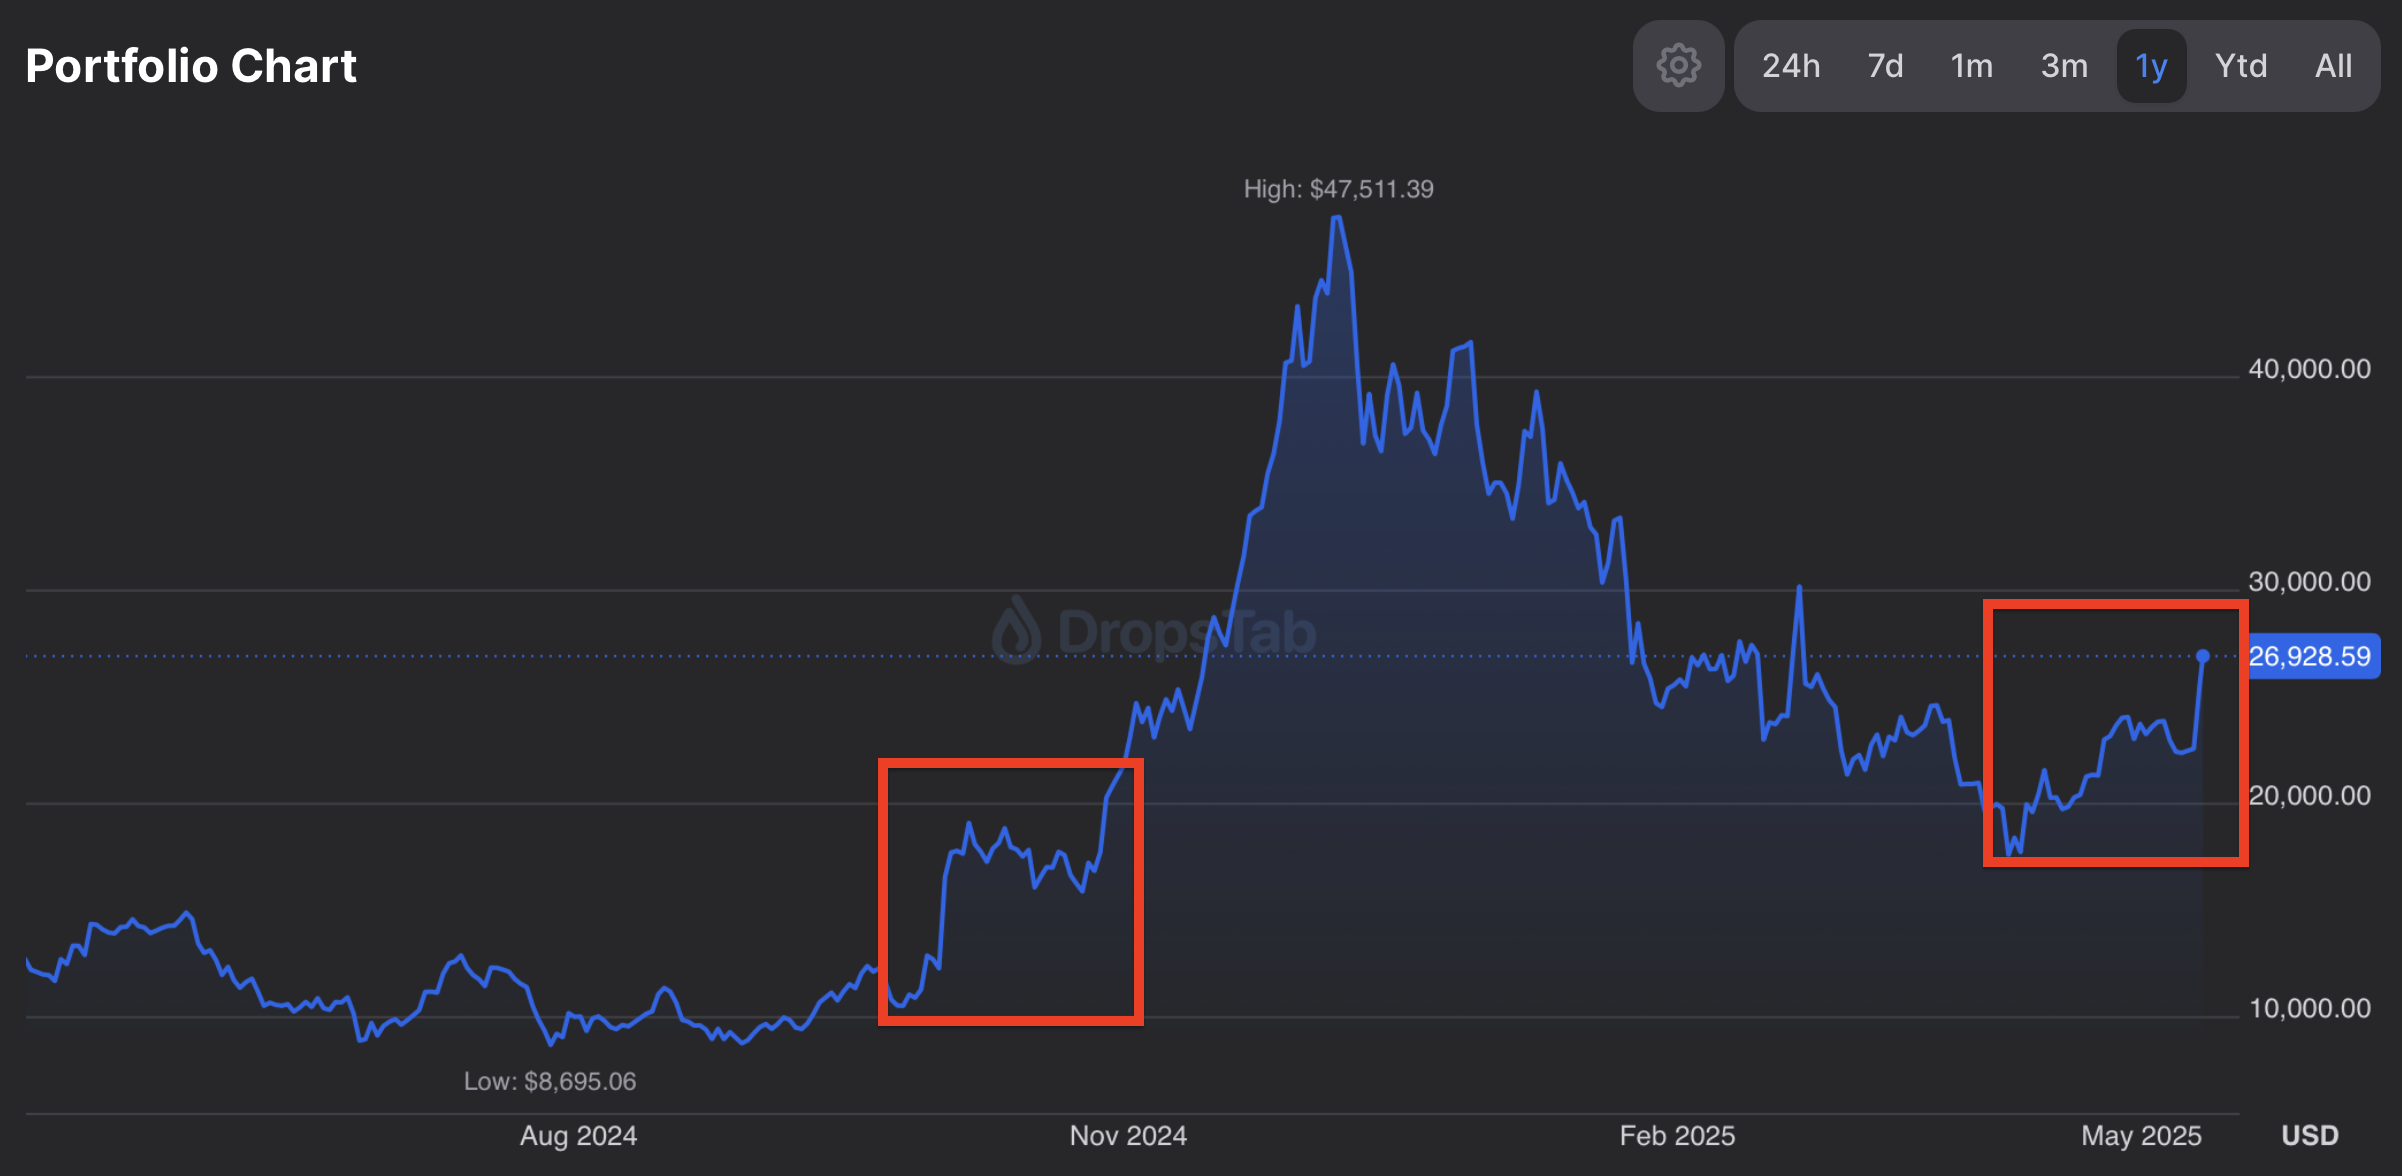Click the current value endpoint dot
The image size is (2402, 1176).
coord(2203,656)
